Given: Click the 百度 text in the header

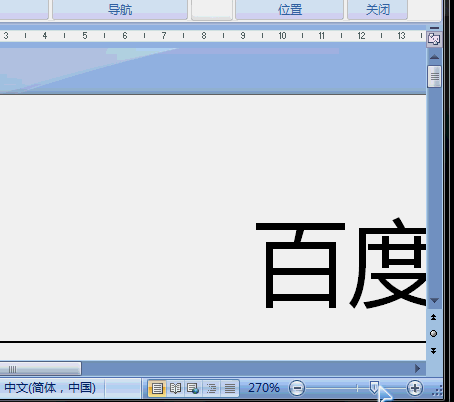Looking at the screenshot, I should tap(341, 263).
